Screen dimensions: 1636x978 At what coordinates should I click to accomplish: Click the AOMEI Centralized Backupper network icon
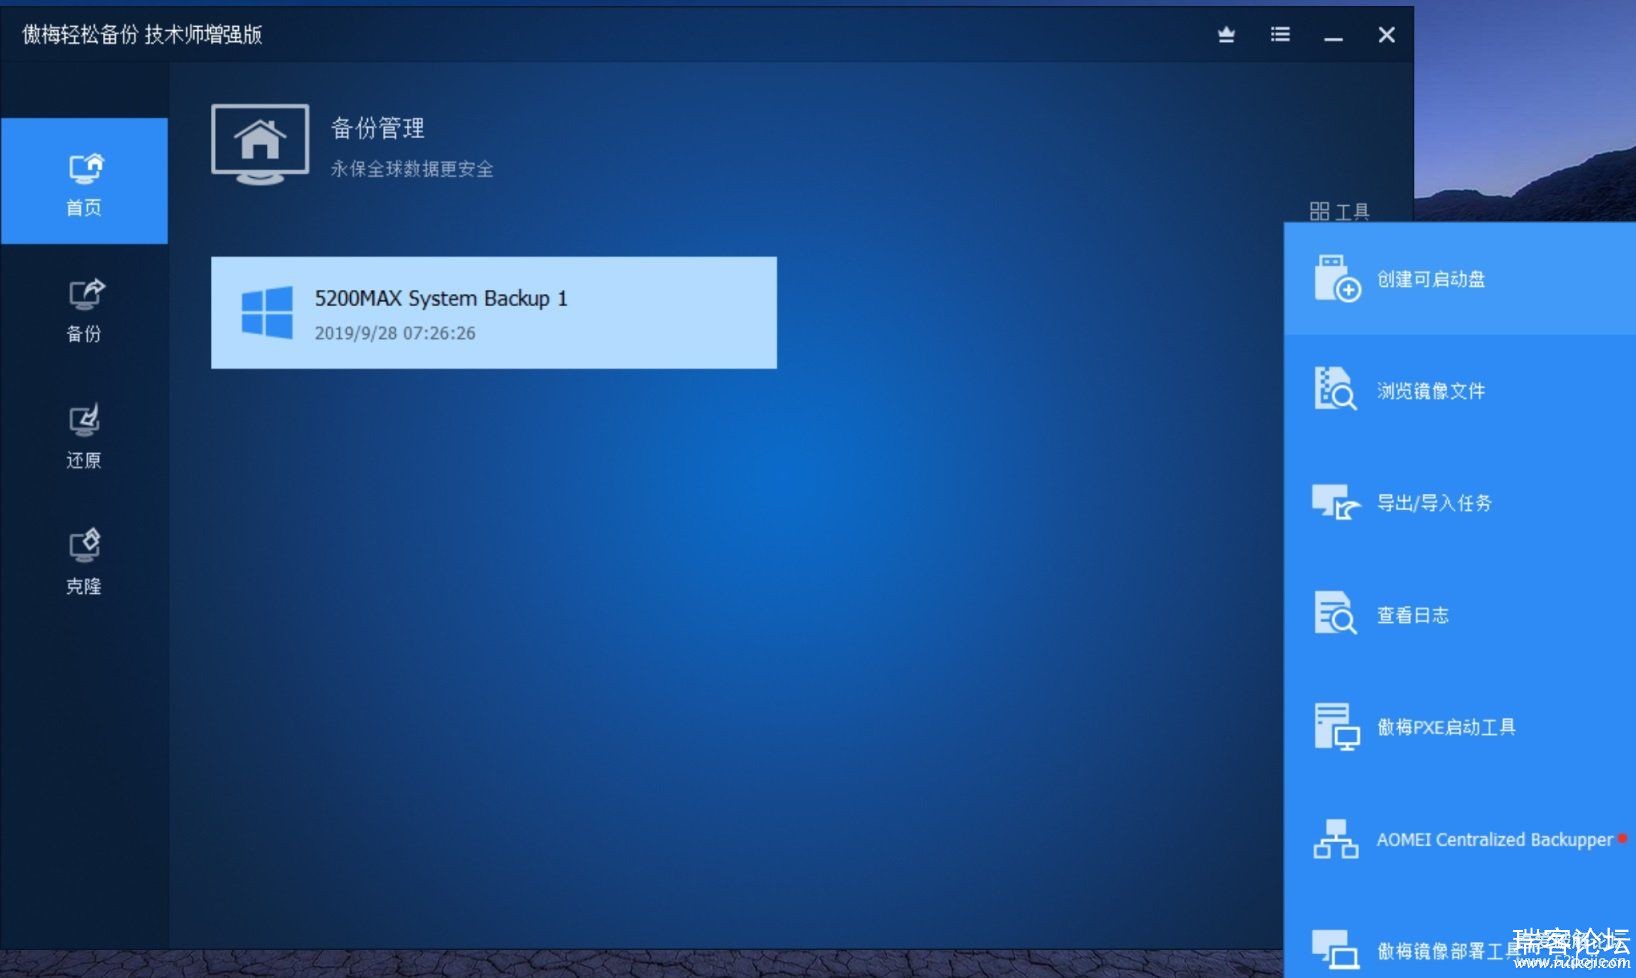pos(1336,839)
